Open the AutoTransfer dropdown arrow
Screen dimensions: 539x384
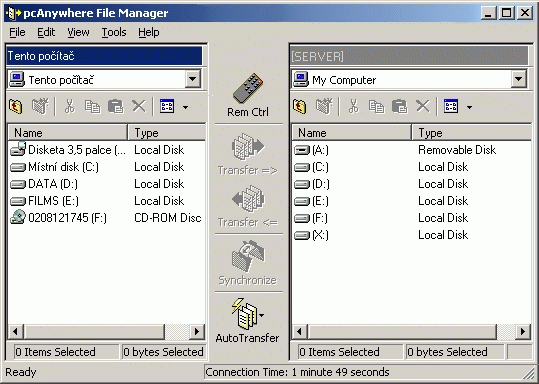coord(262,315)
